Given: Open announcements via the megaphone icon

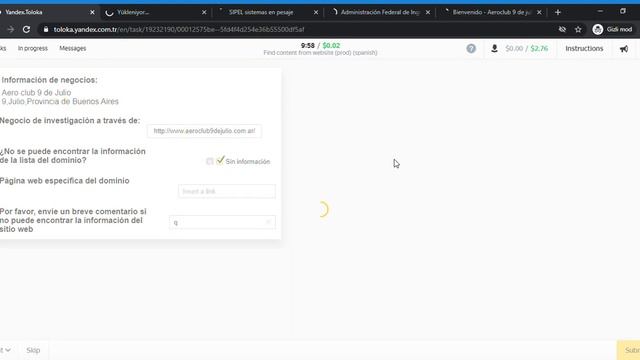Looking at the screenshot, I should (624, 49).
